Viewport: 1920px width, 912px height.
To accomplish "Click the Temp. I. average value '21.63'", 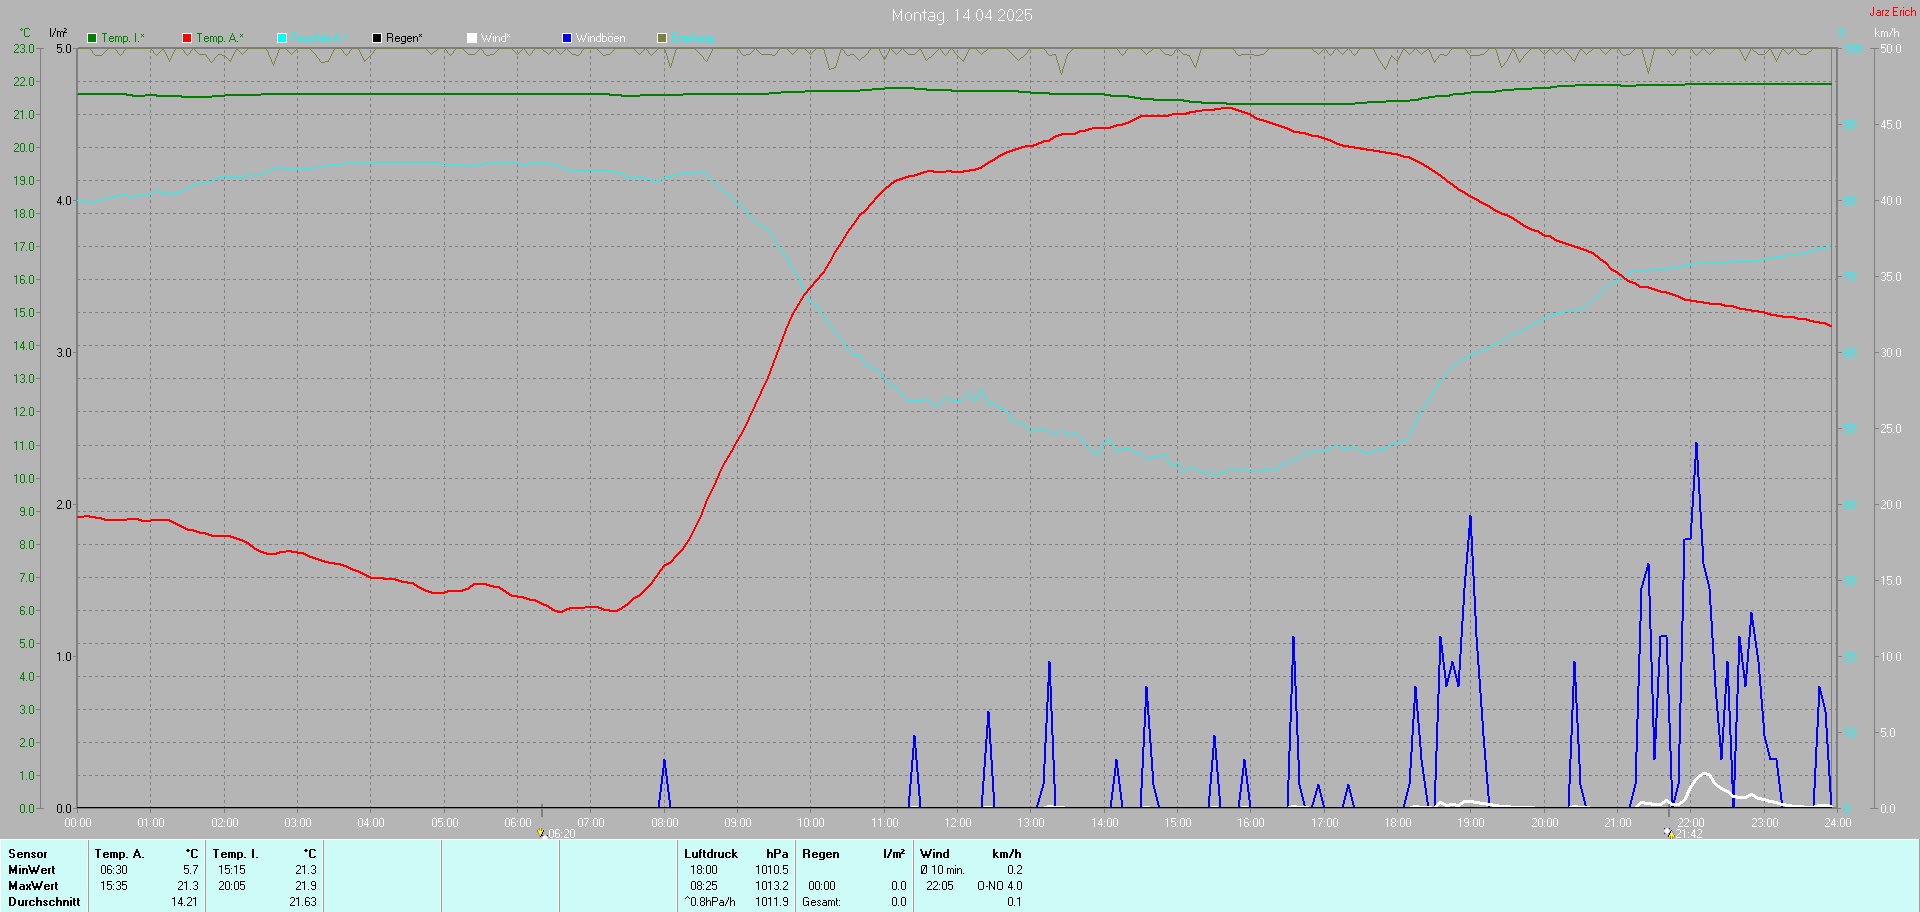I will tap(302, 902).
